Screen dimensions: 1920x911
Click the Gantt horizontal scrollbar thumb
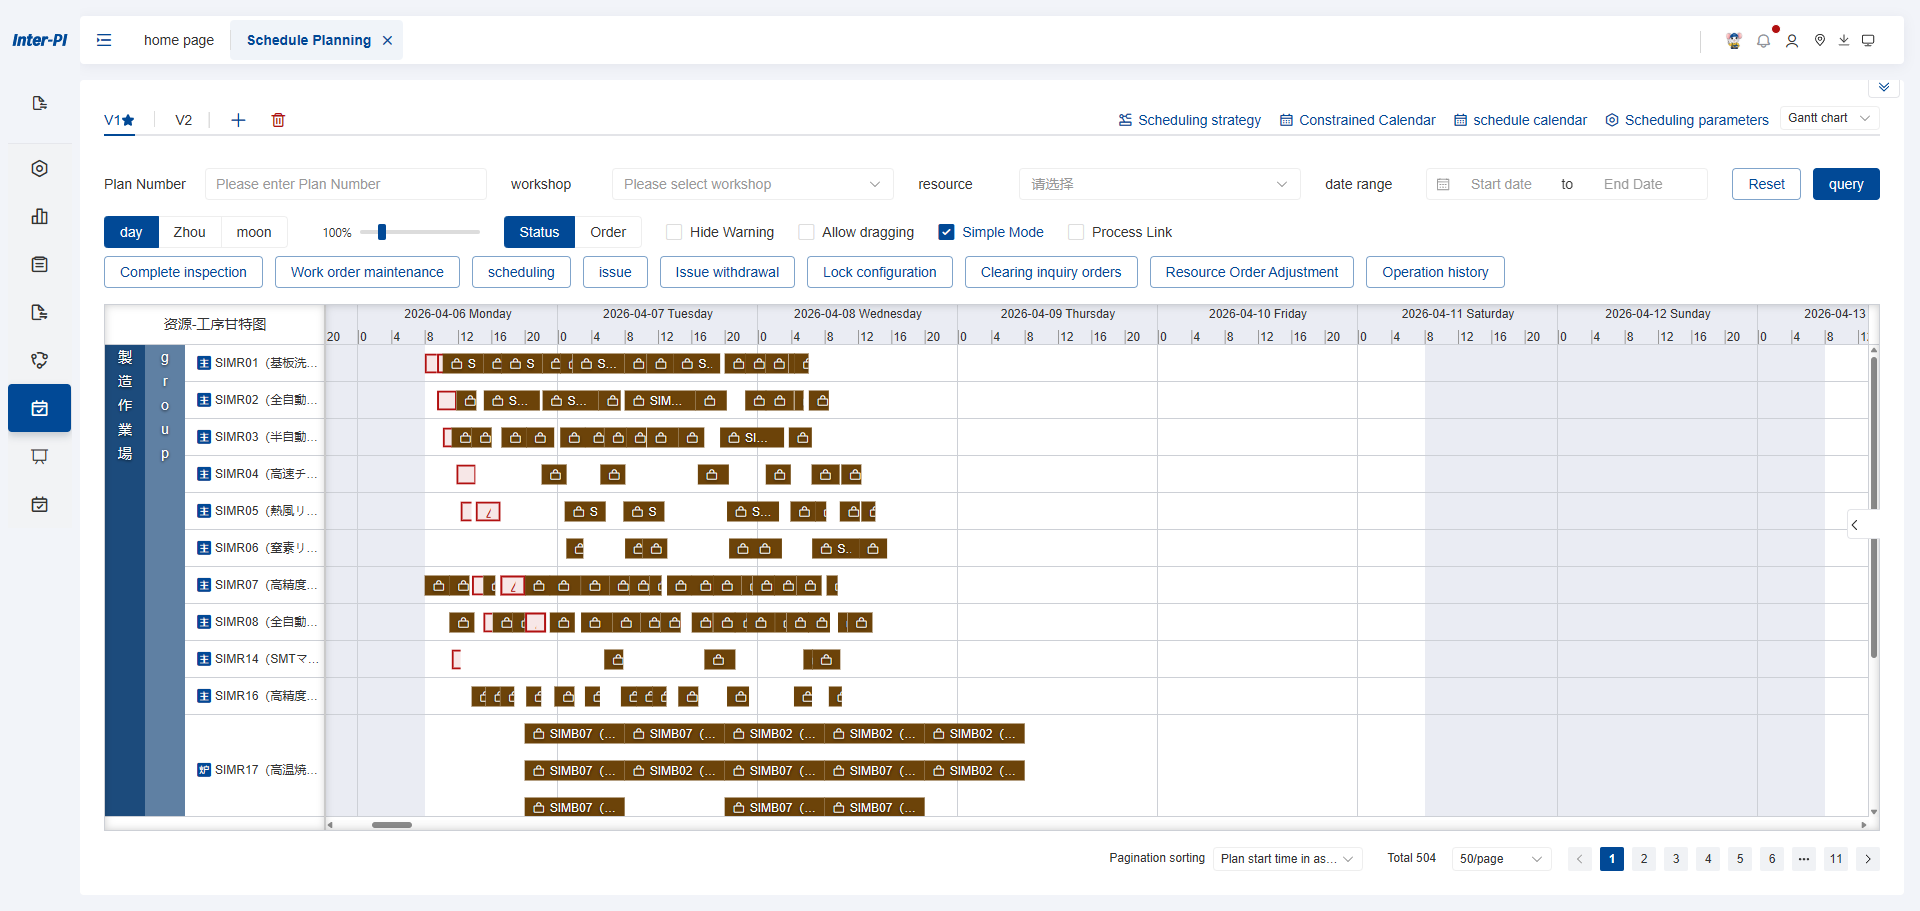click(392, 825)
